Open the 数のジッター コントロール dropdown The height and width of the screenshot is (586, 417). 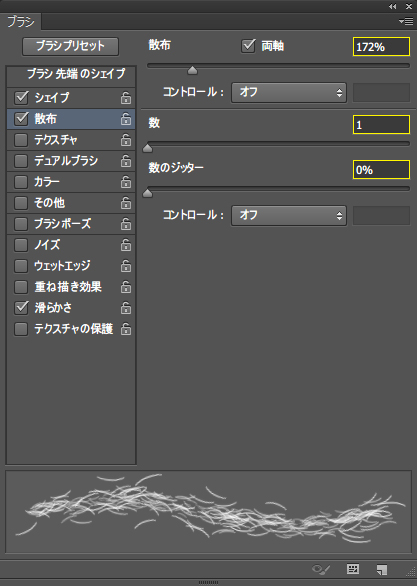[x=289, y=215]
